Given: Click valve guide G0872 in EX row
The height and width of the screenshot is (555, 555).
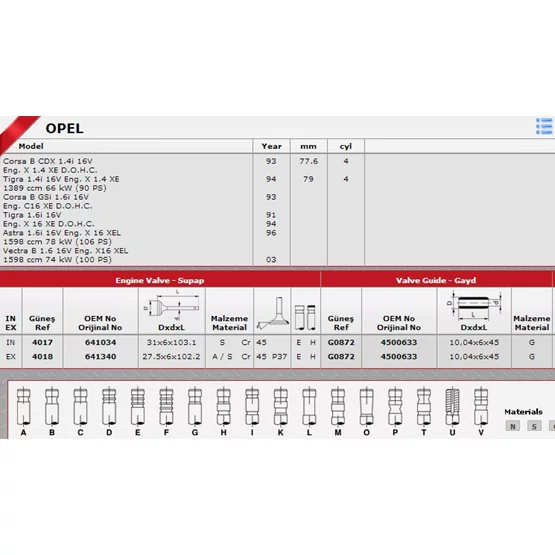Looking at the screenshot, I should [x=341, y=356].
